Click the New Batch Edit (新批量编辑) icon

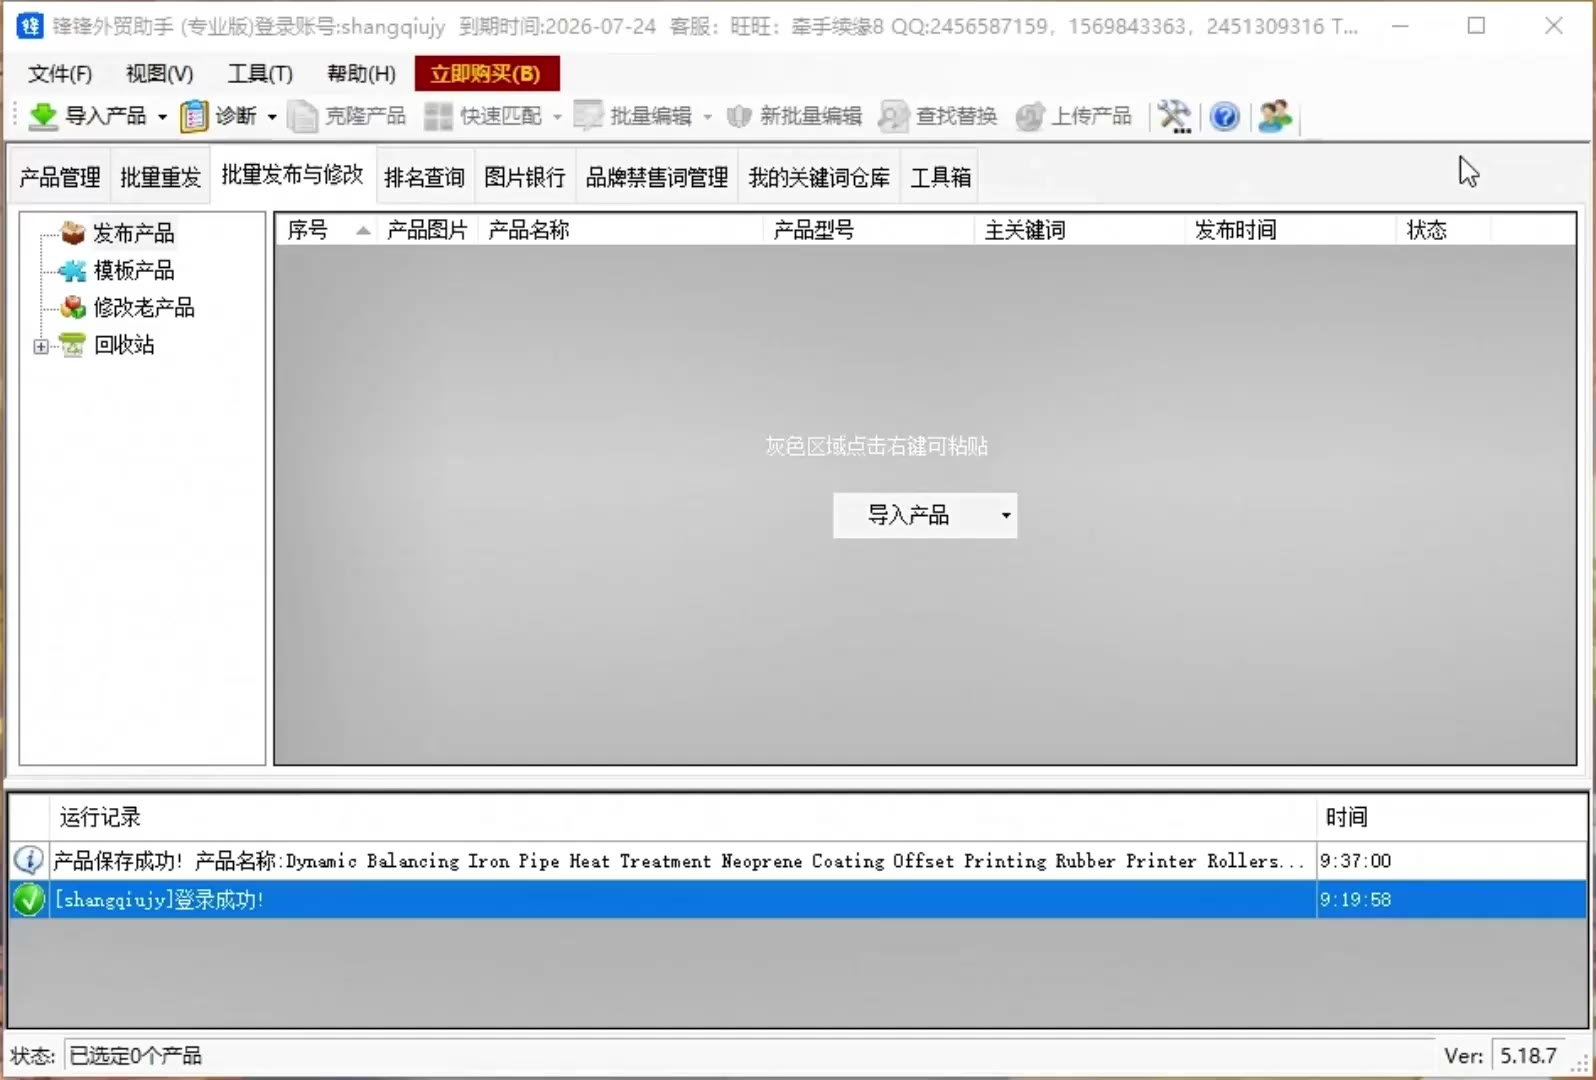click(x=739, y=116)
